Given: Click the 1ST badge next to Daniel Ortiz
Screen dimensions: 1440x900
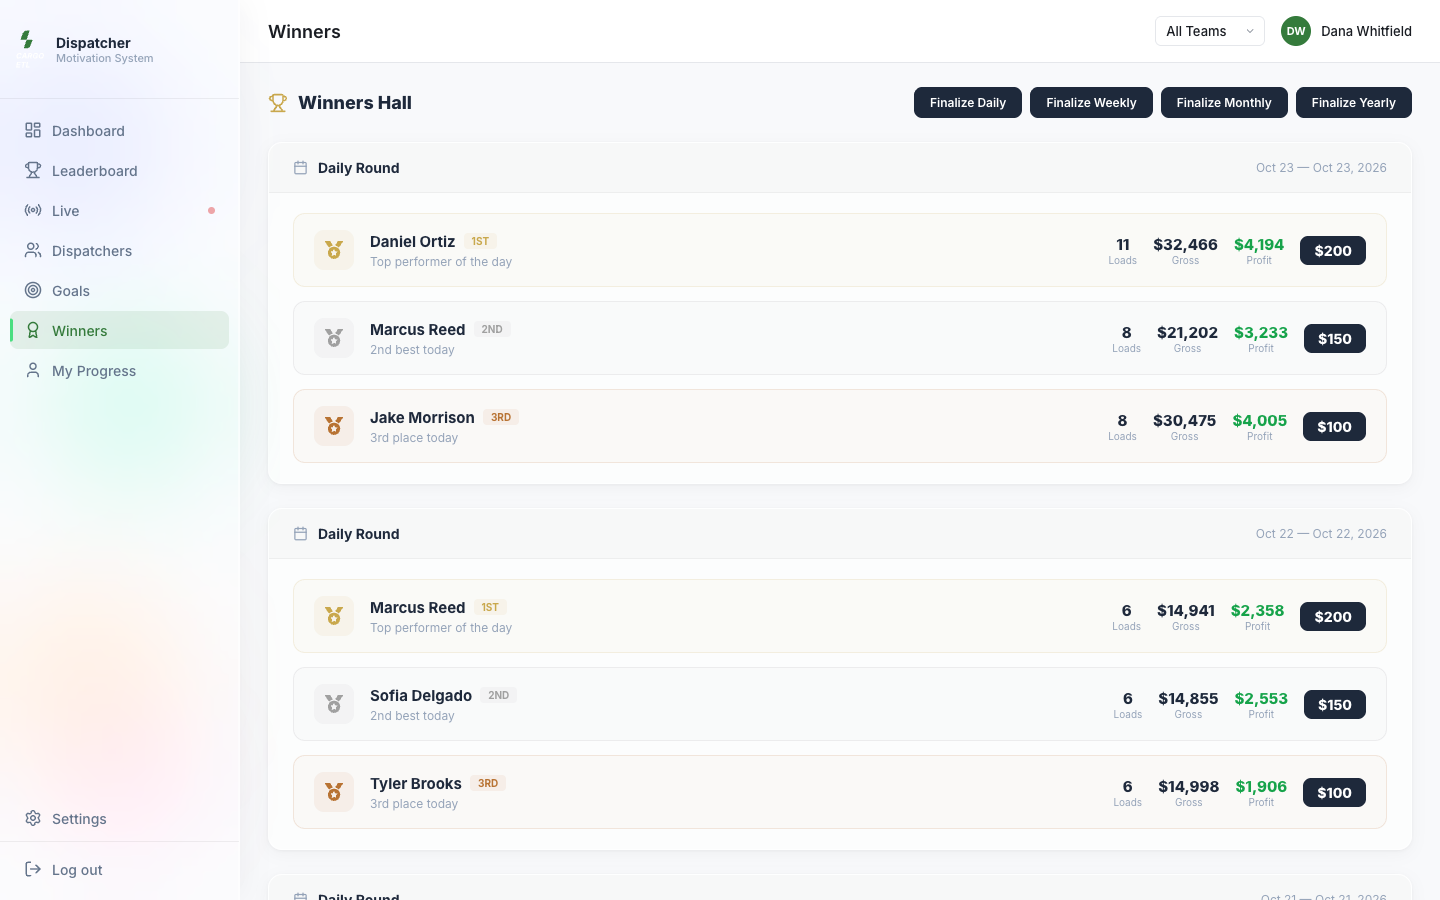Looking at the screenshot, I should (480, 242).
